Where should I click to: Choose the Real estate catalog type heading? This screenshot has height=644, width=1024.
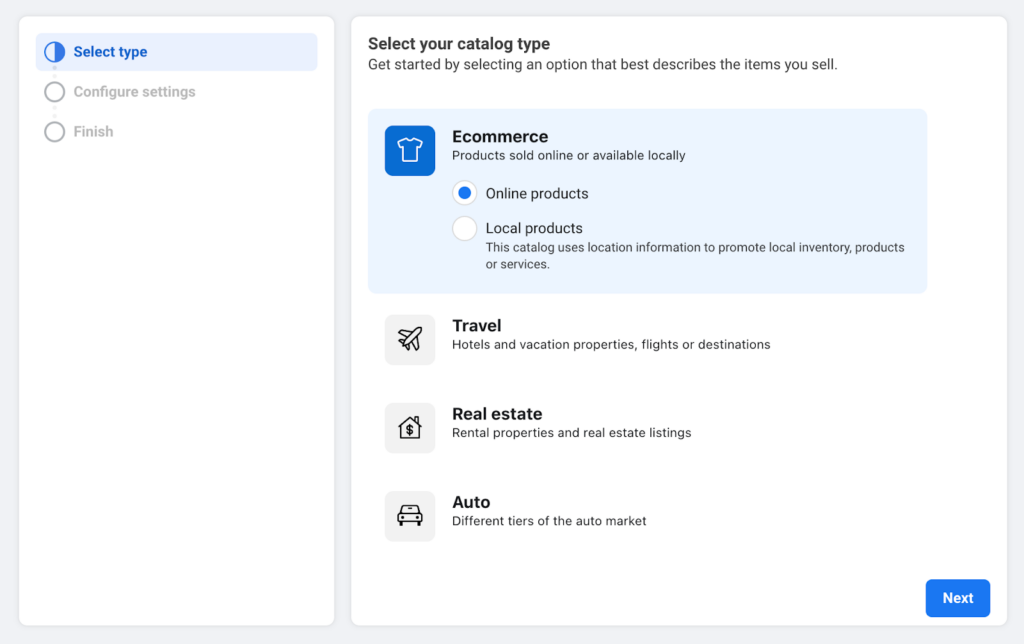click(497, 413)
